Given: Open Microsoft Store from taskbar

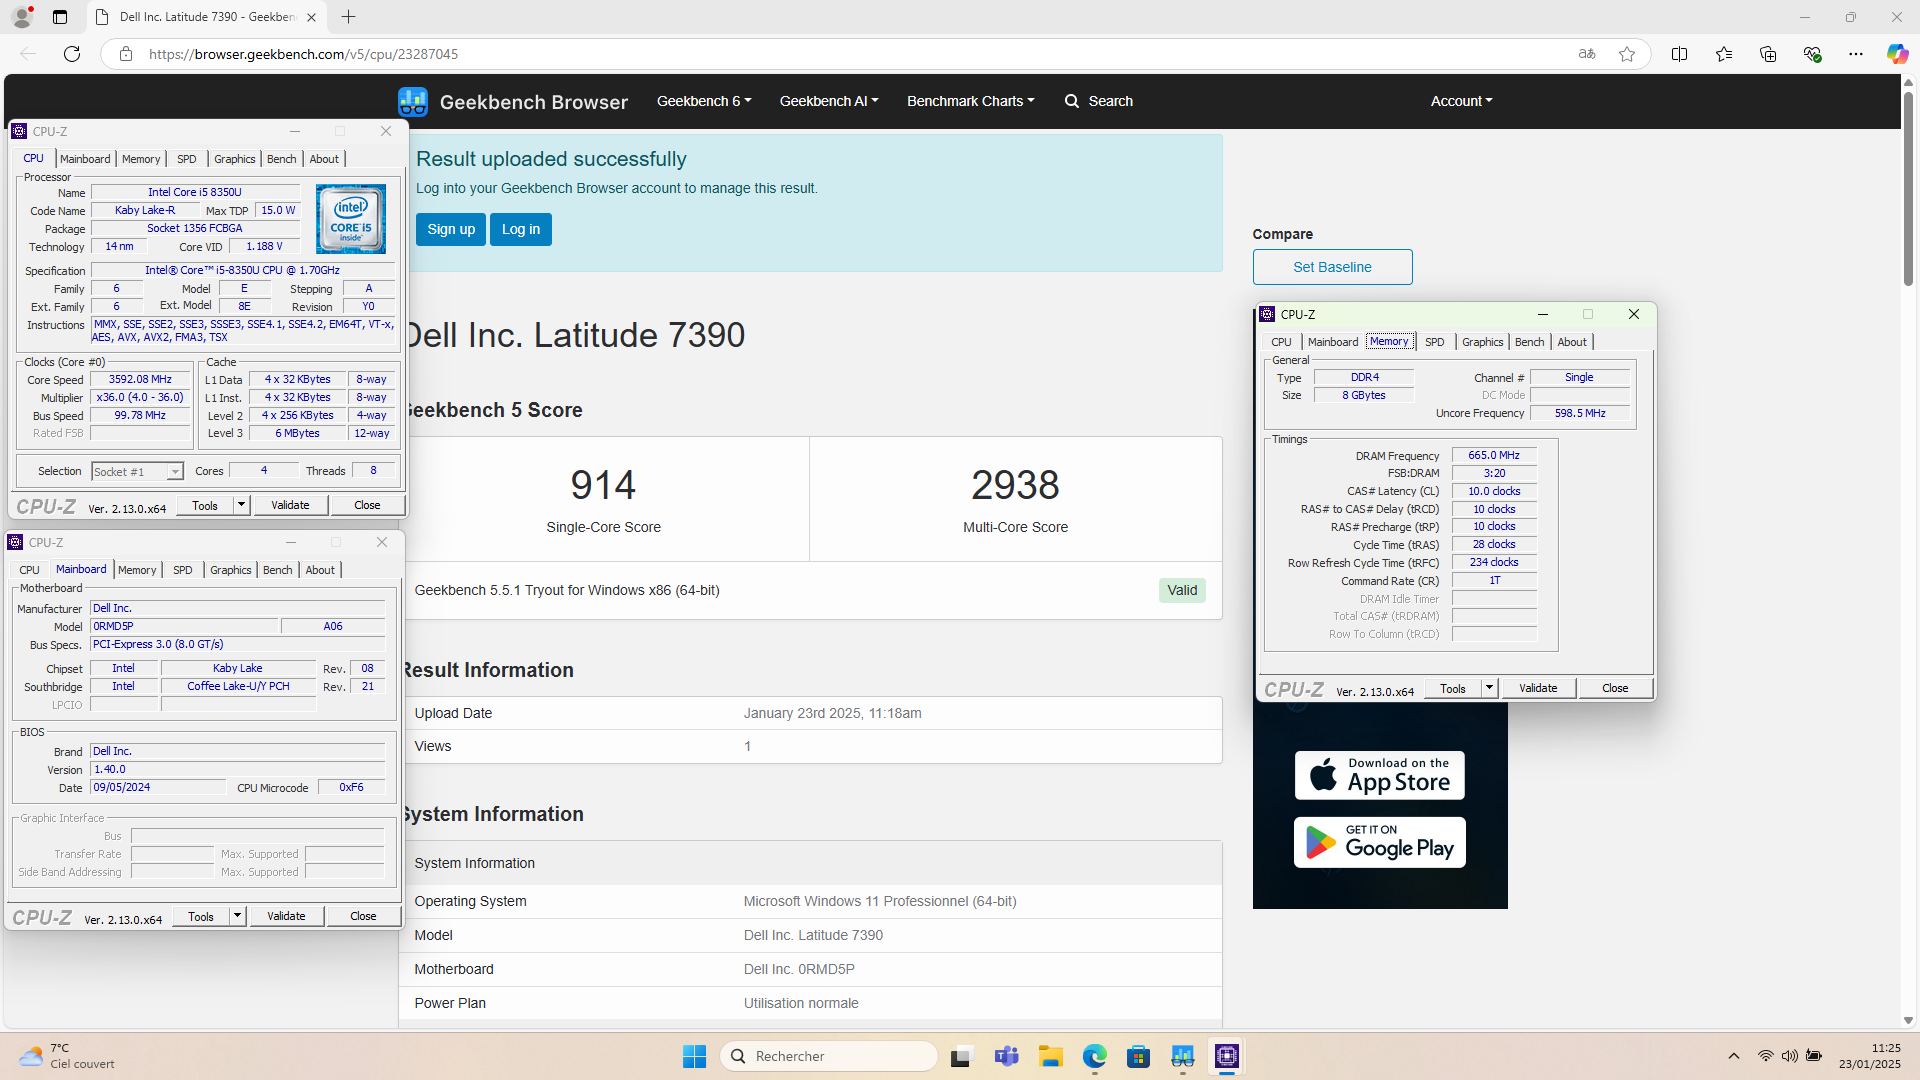Looking at the screenshot, I should click(1138, 1056).
